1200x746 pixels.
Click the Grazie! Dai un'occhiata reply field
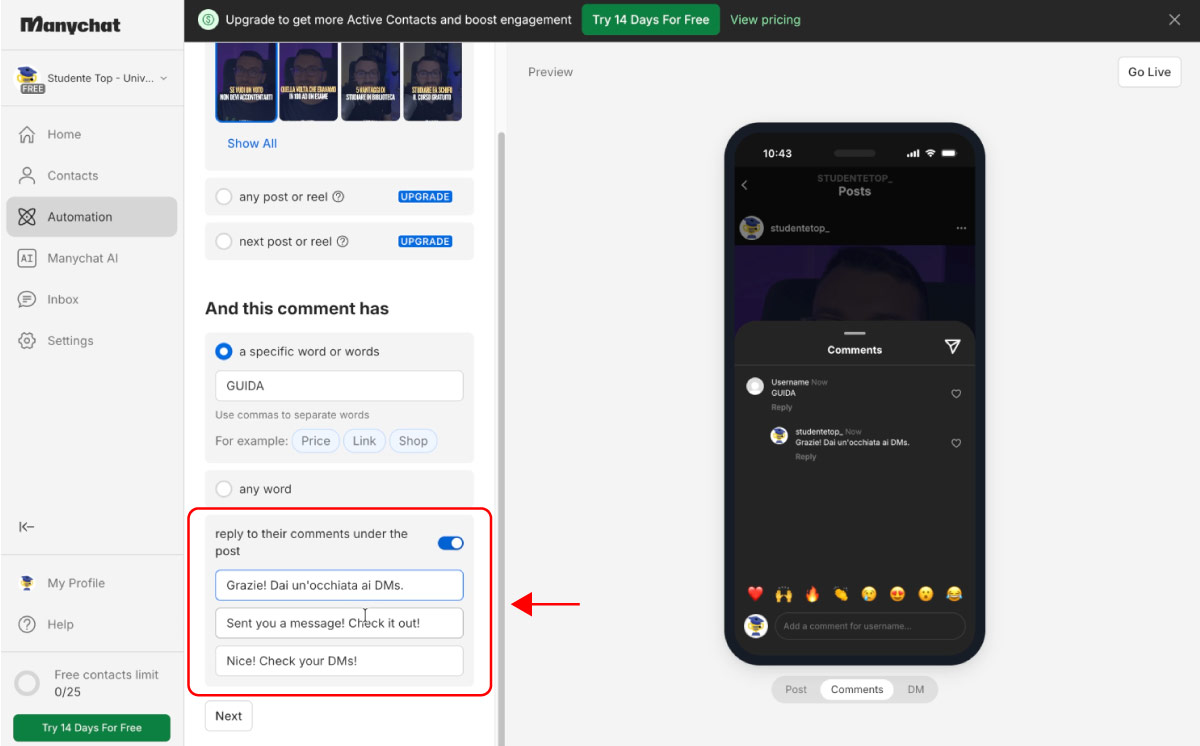click(x=339, y=585)
